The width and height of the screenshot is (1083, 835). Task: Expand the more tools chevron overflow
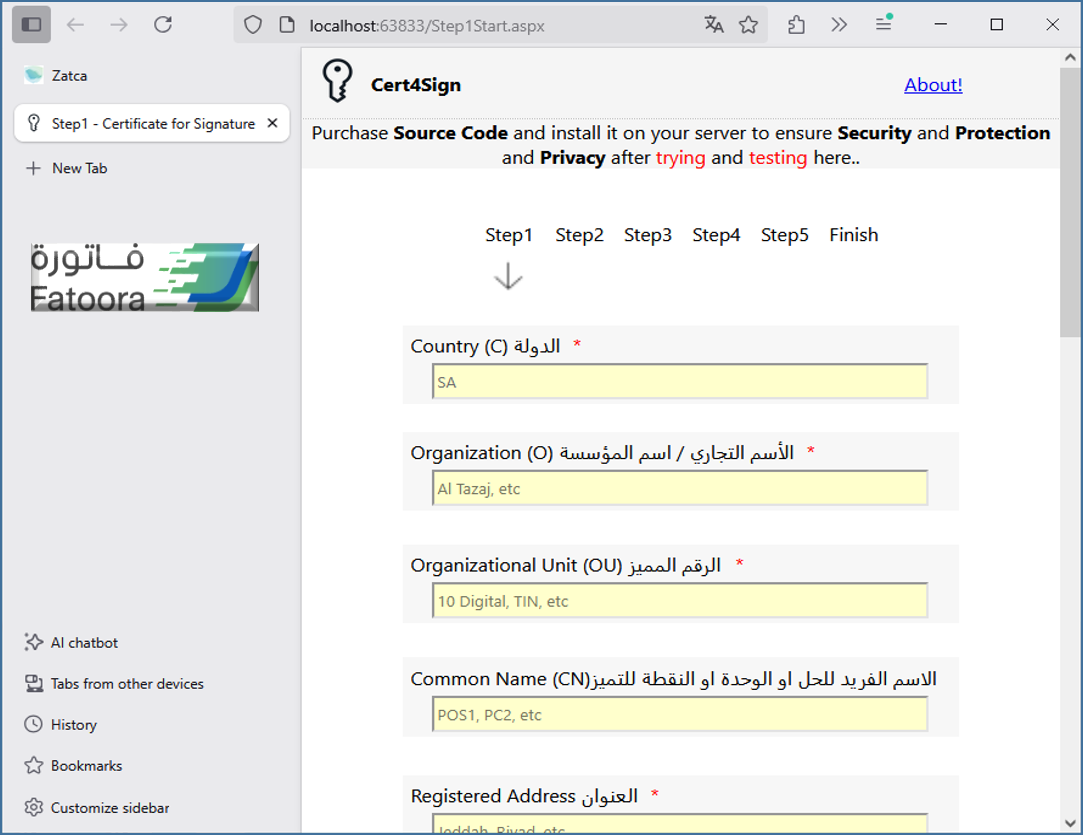click(x=839, y=25)
